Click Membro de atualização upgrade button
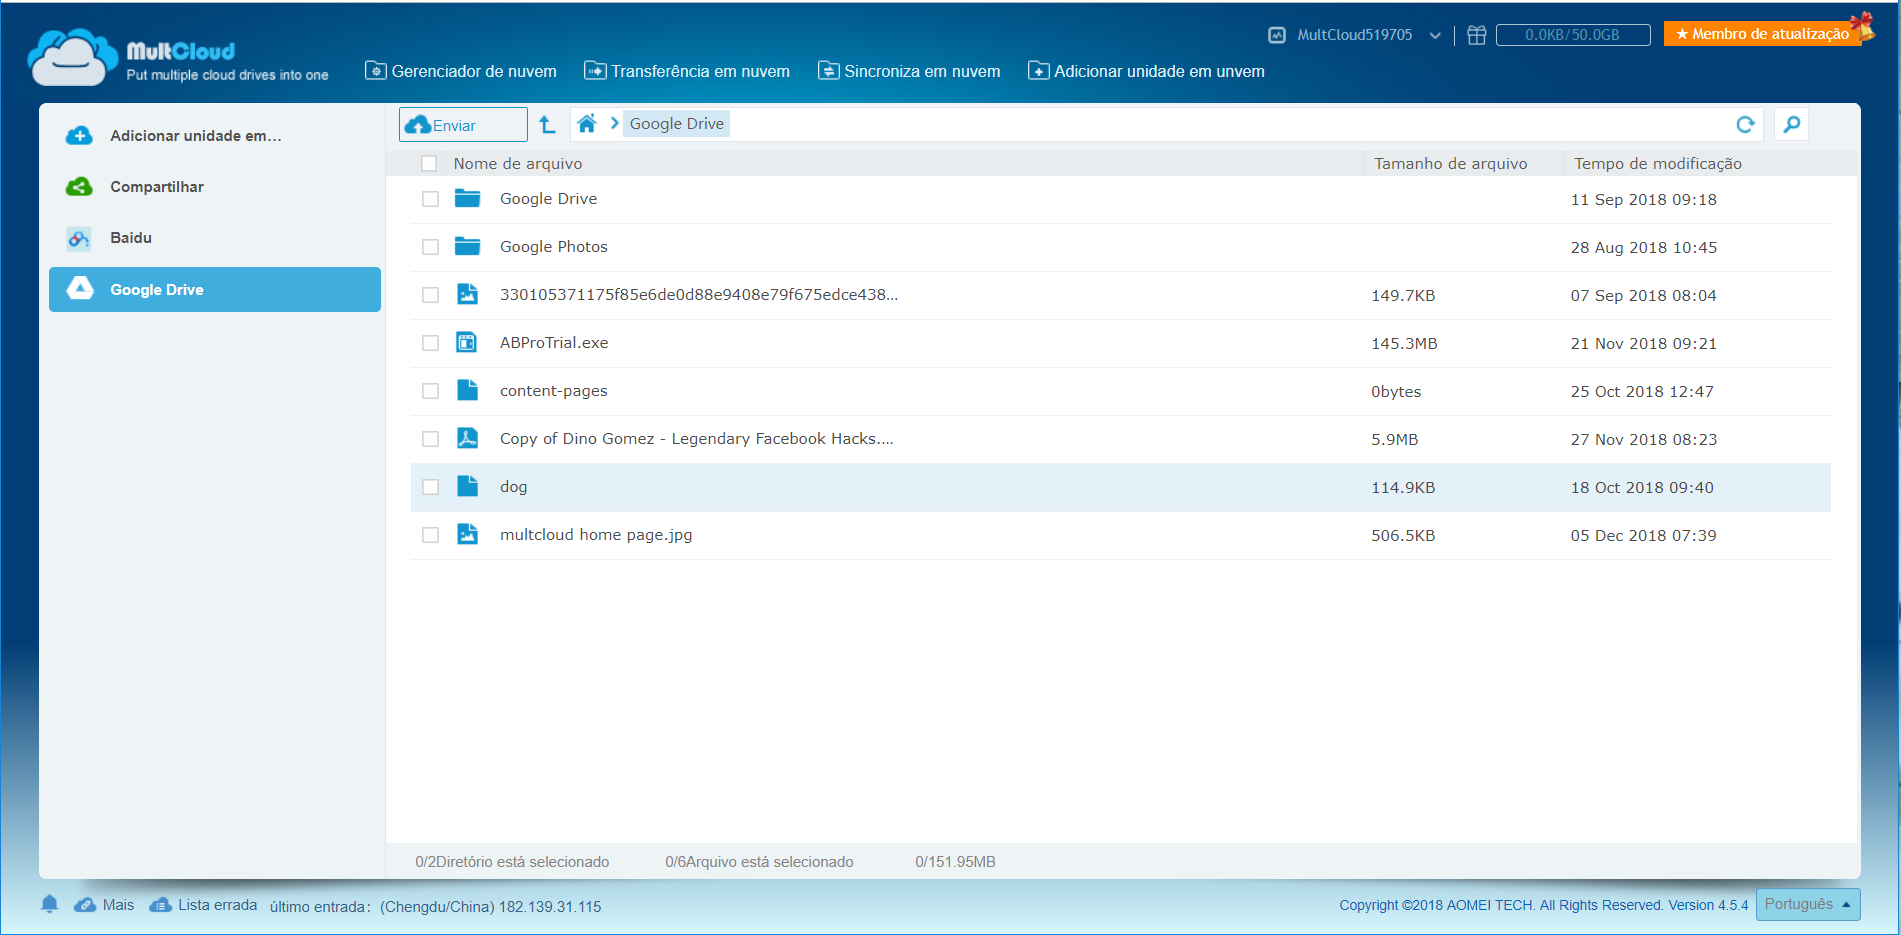This screenshot has height=935, width=1901. point(1761,34)
